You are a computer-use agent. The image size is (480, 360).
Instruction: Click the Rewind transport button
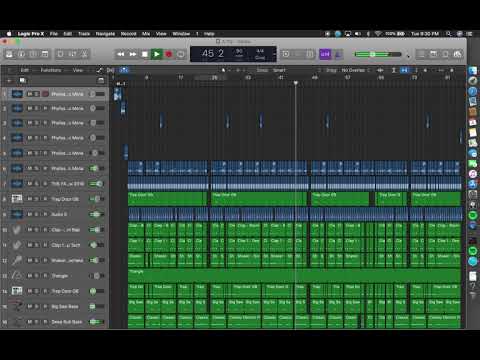(x=121, y=54)
